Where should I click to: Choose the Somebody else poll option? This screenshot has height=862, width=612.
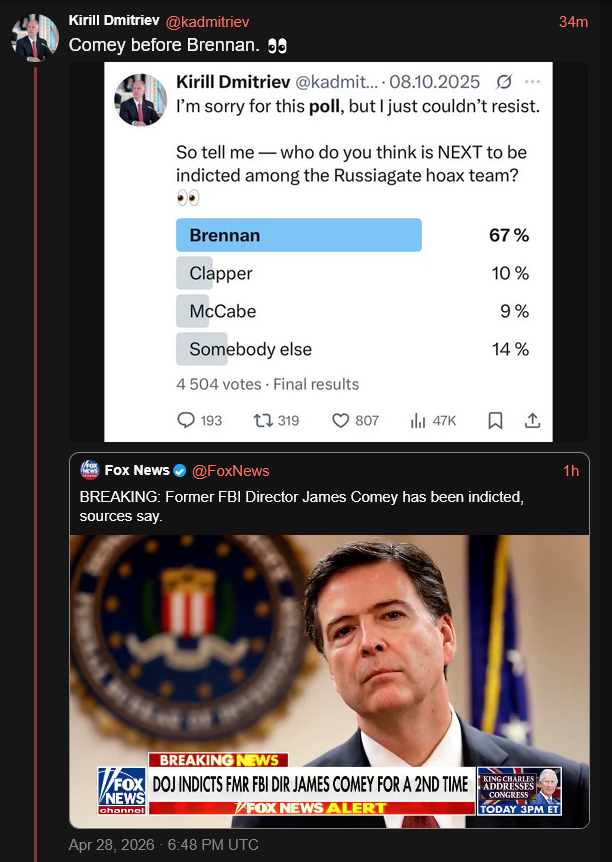250,349
